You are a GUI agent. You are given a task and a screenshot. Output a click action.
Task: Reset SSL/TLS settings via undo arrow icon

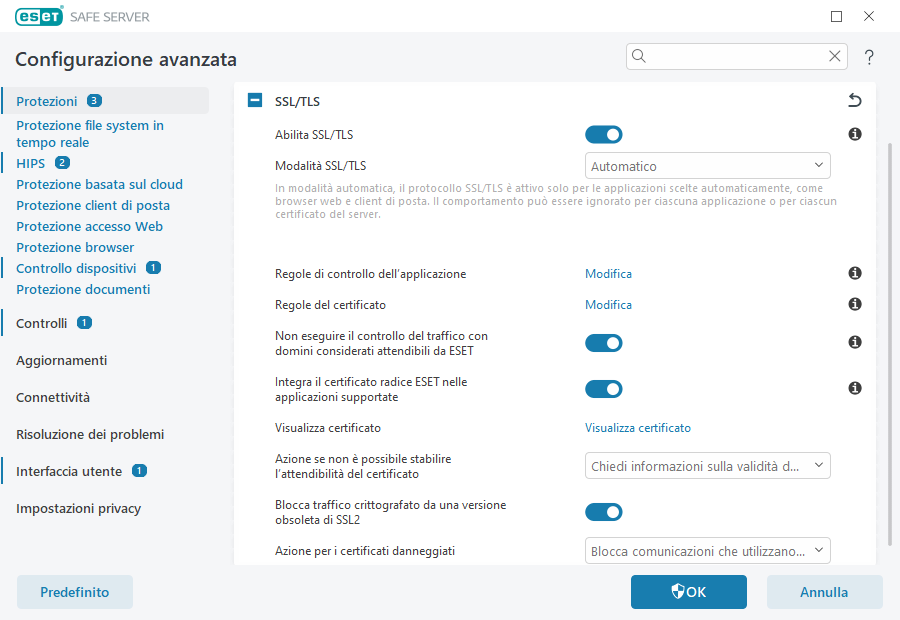(854, 100)
